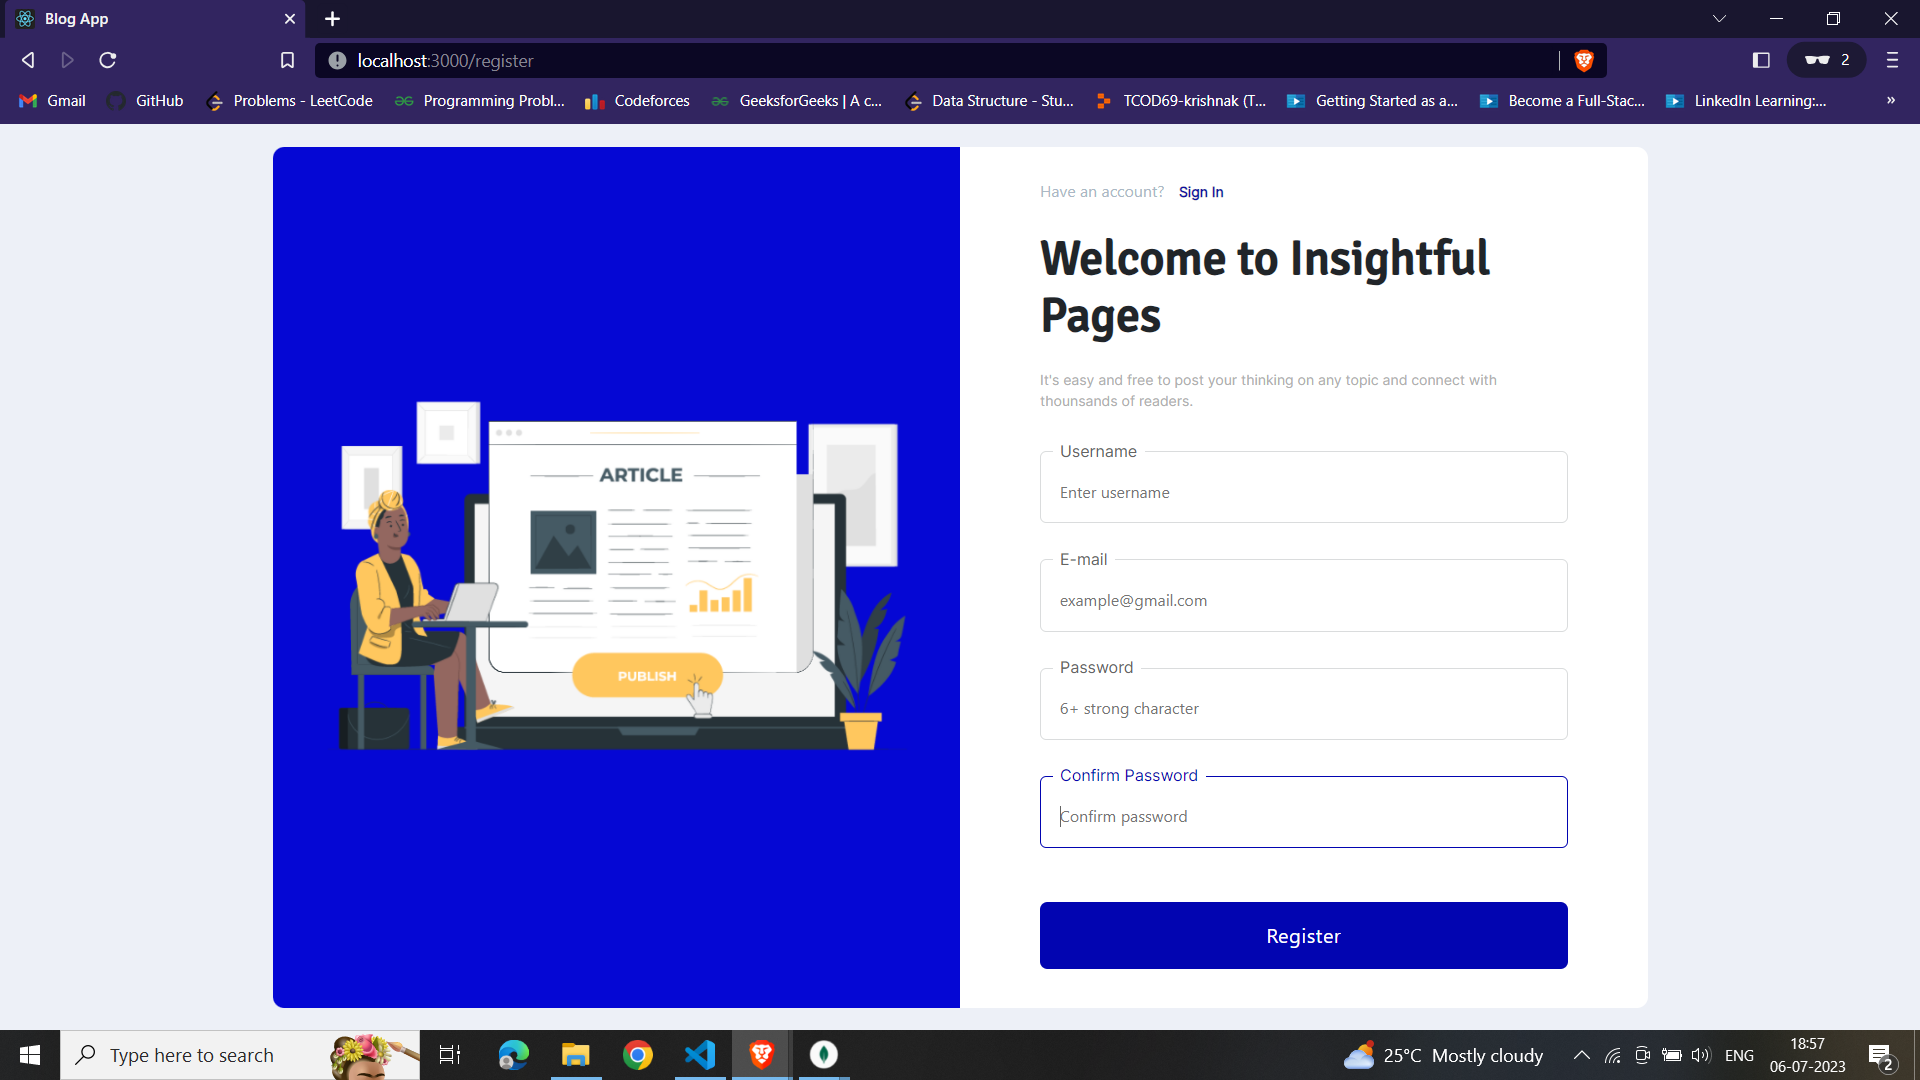
Task: Open the Brave Rewards wallet icon
Action: pyautogui.click(x=1824, y=60)
